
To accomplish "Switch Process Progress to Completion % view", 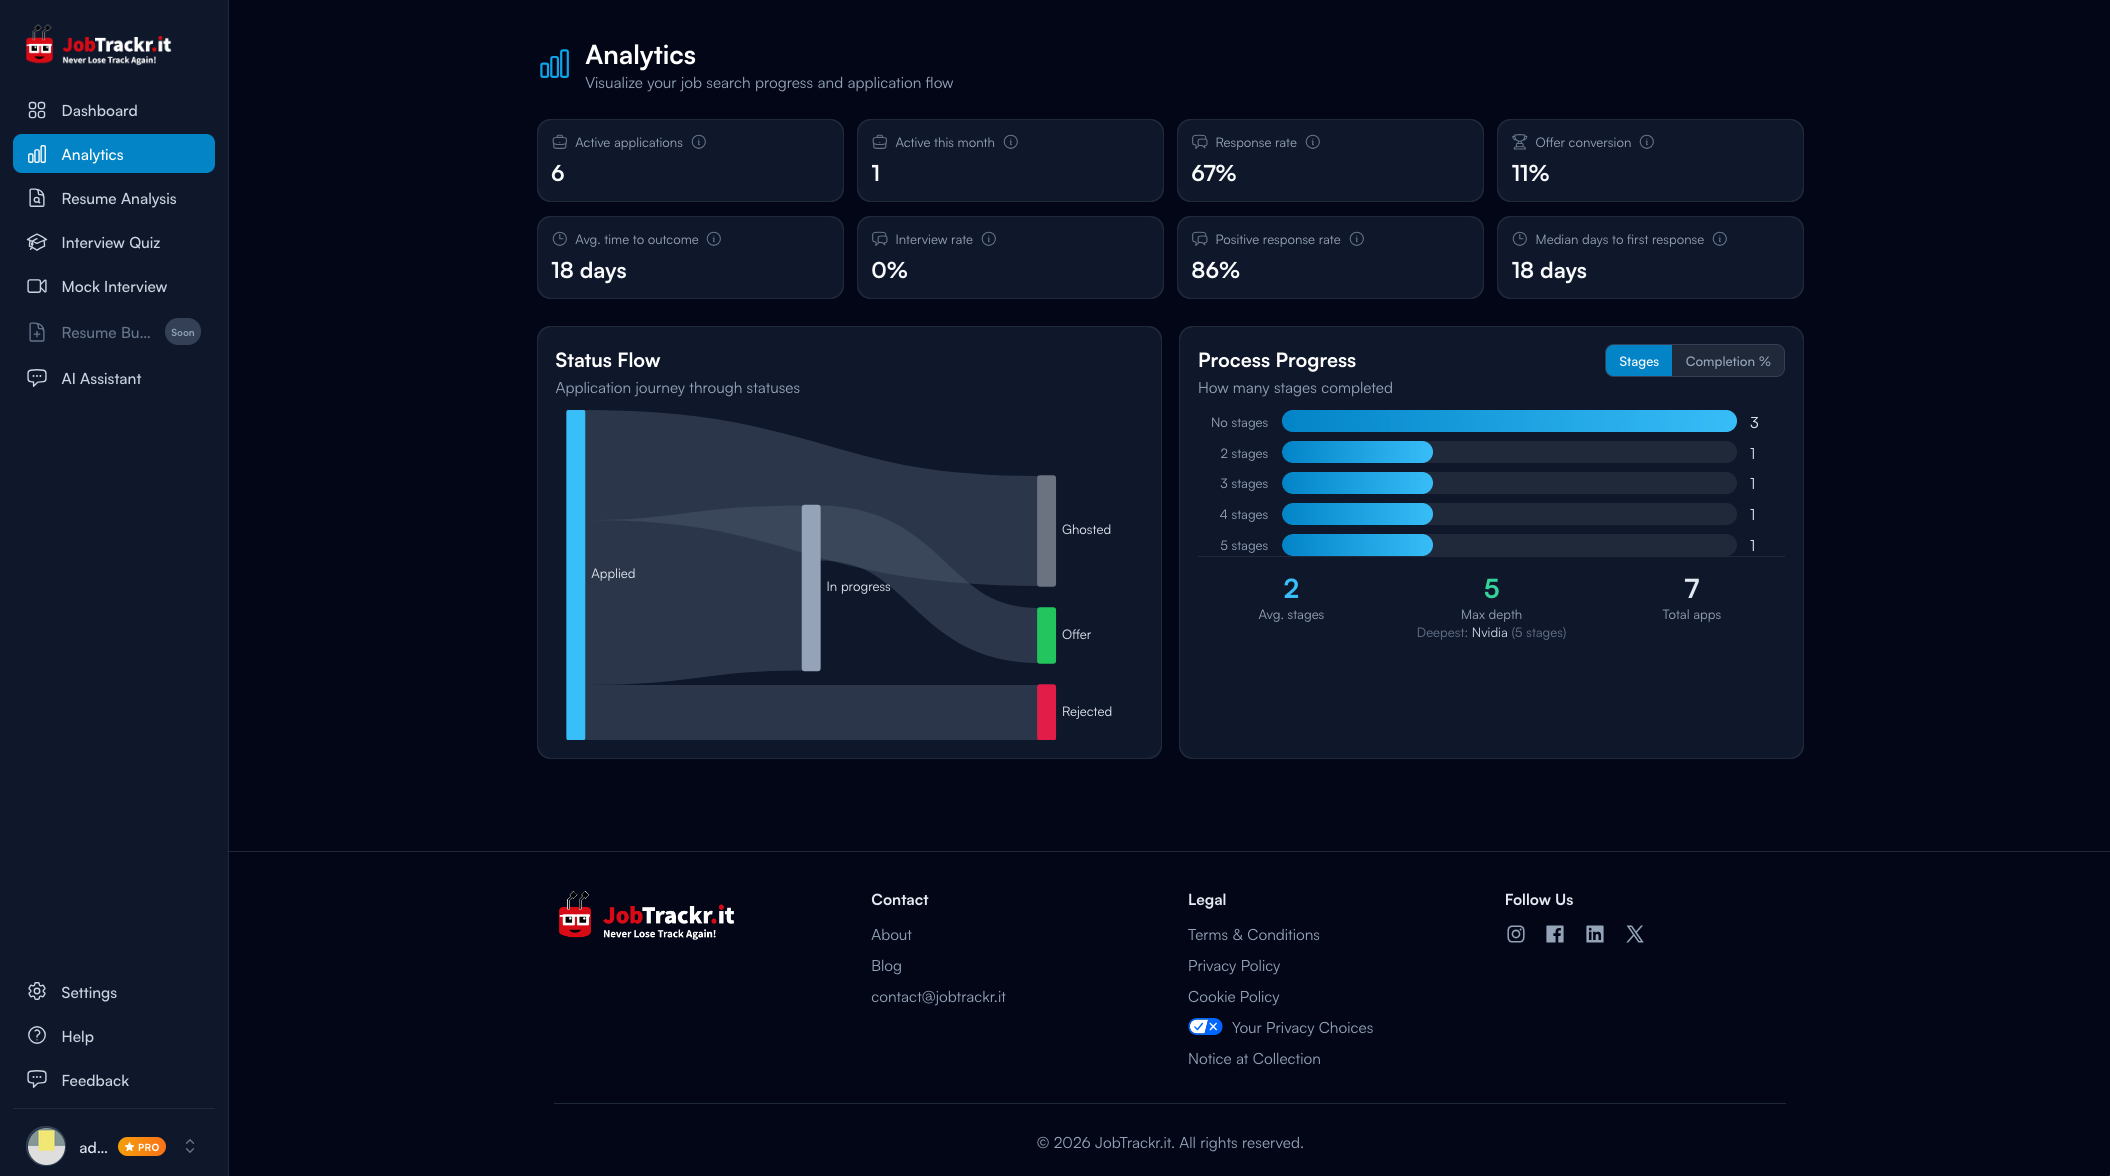I will click(1727, 360).
